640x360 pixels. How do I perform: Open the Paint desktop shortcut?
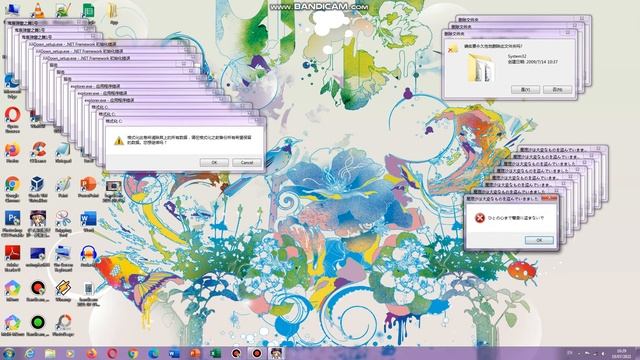point(63,187)
